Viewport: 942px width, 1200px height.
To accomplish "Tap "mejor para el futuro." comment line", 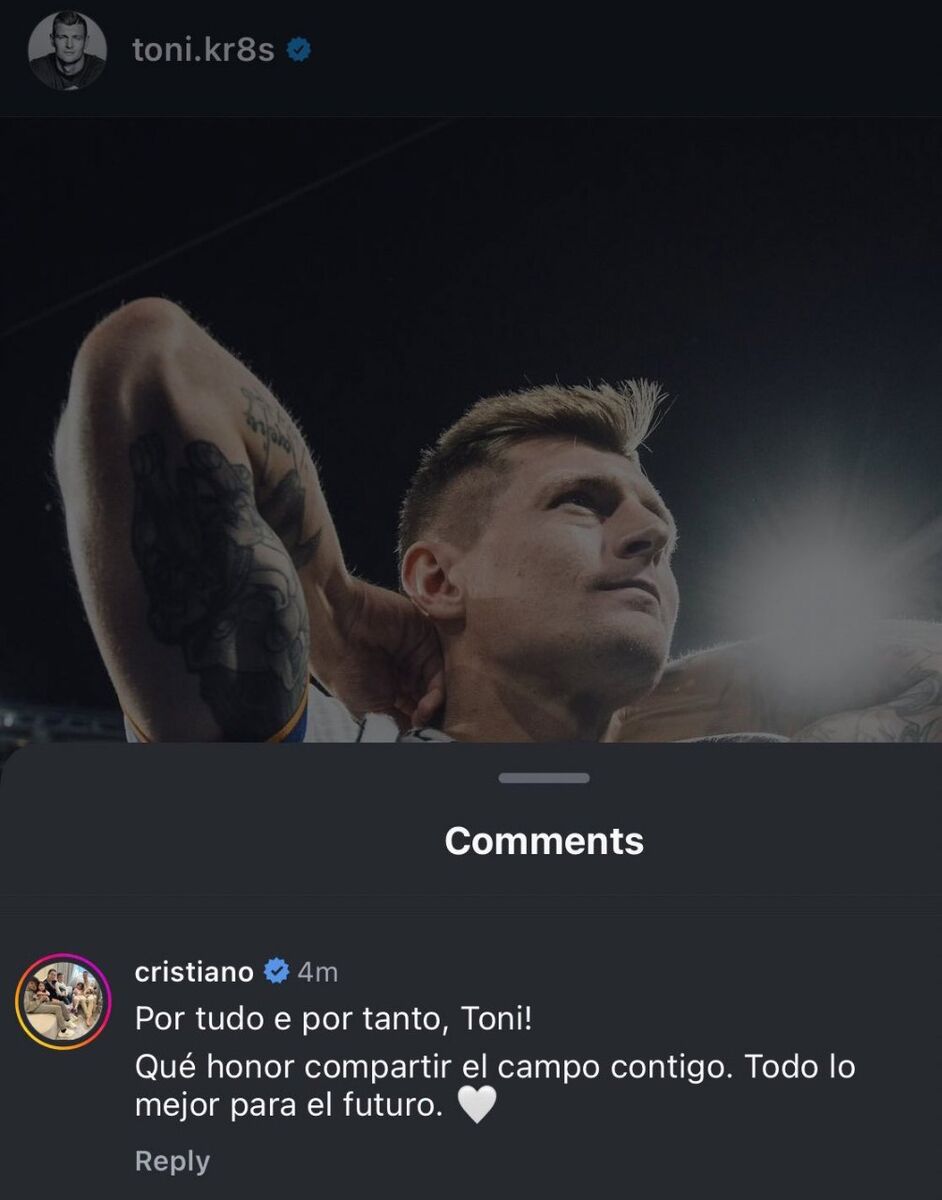I will coord(289,1106).
